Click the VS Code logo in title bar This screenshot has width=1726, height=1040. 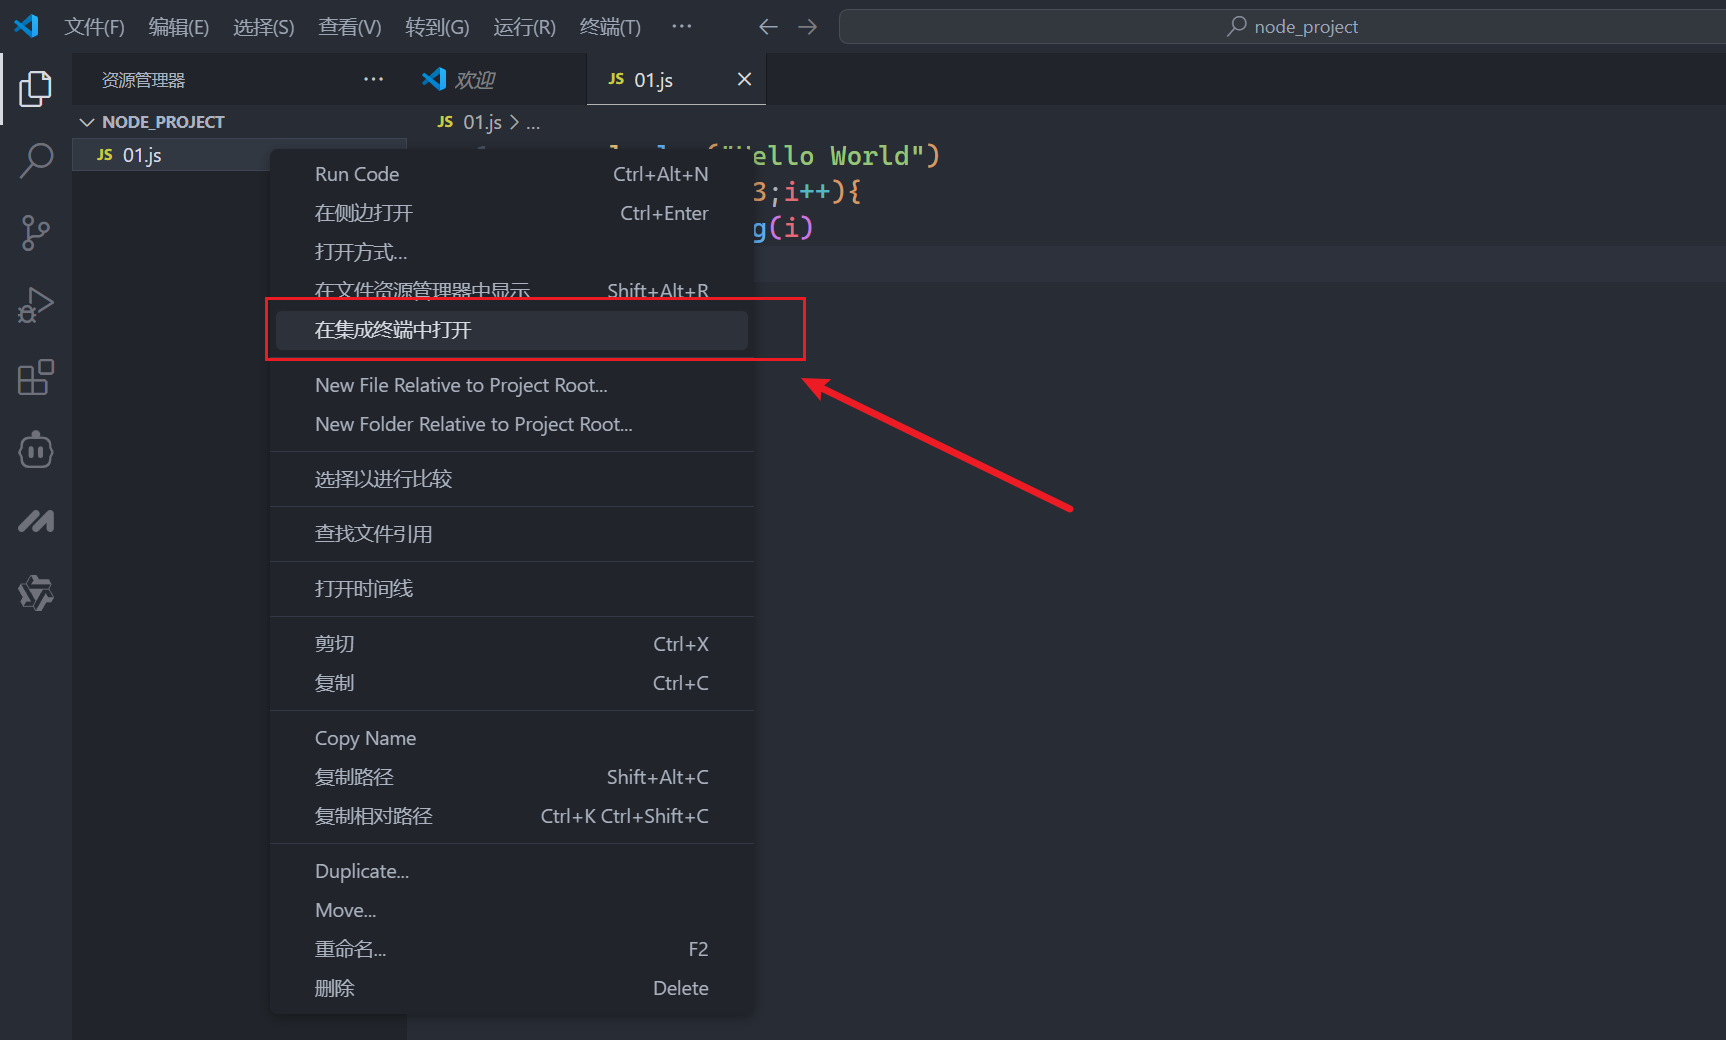pyautogui.click(x=26, y=26)
